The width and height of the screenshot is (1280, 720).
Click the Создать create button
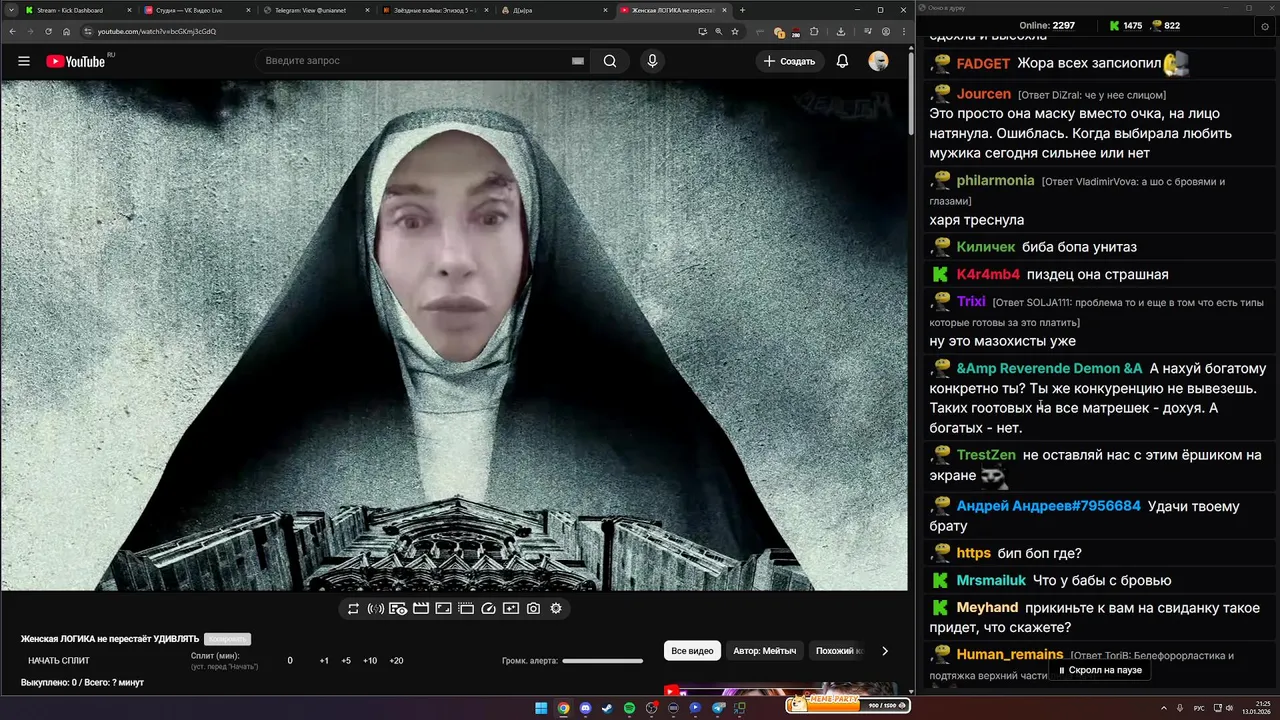tap(789, 61)
